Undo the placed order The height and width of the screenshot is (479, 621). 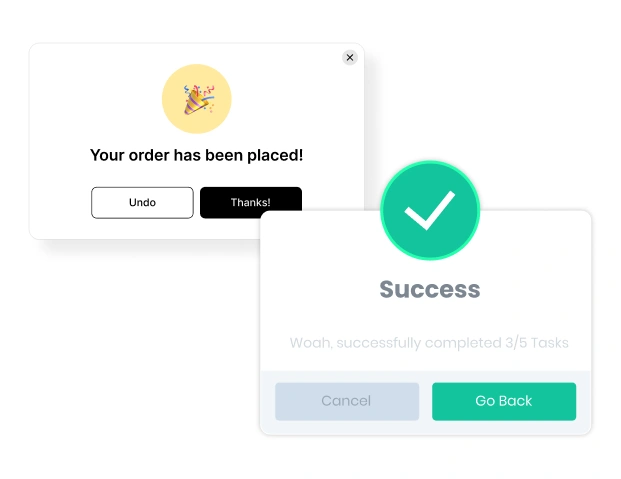[142, 202]
